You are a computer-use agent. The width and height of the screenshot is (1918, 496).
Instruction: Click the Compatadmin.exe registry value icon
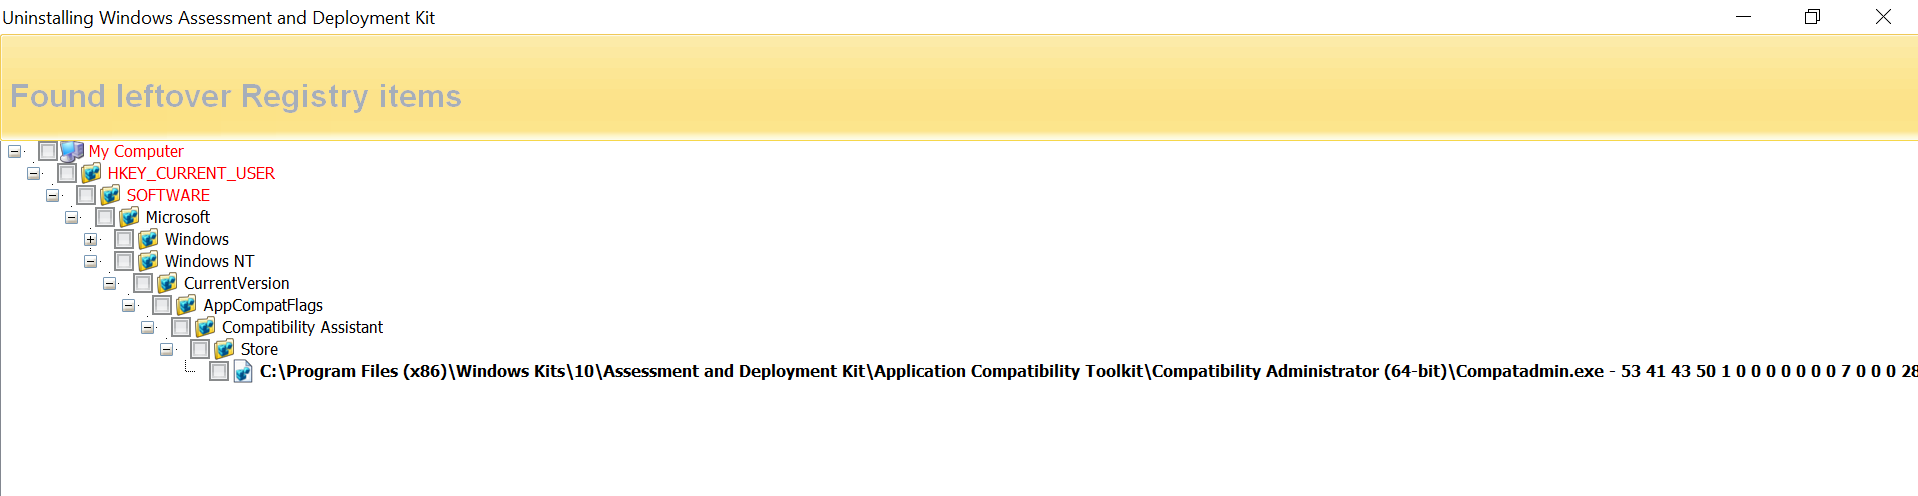point(243,371)
